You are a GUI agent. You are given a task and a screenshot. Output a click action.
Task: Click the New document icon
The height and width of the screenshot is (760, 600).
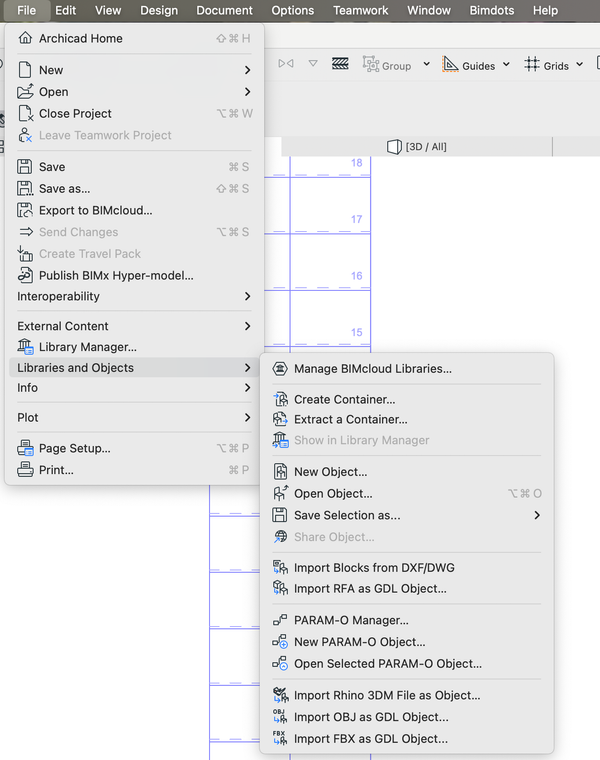[25, 70]
